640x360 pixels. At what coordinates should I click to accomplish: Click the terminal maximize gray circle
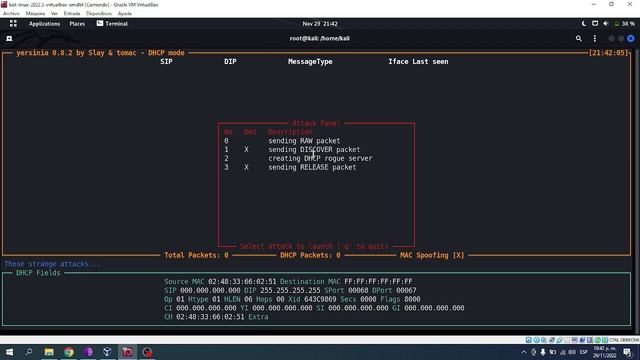pyautogui.click(x=621, y=38)
